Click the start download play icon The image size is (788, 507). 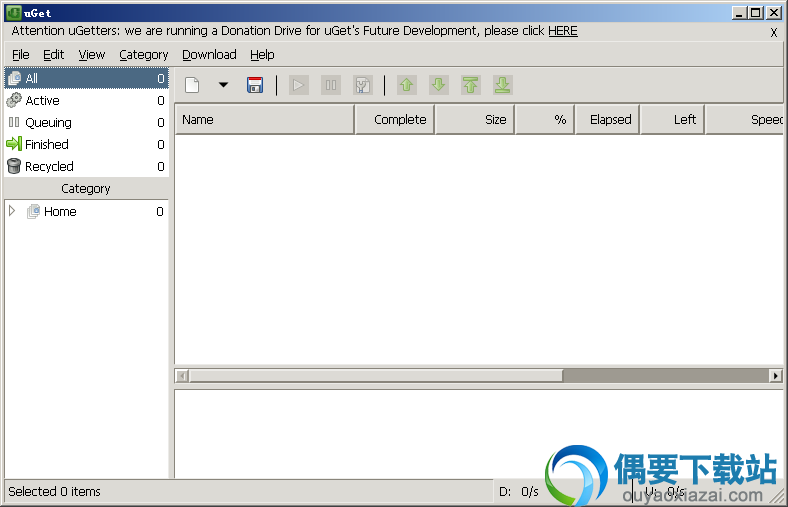299,85
